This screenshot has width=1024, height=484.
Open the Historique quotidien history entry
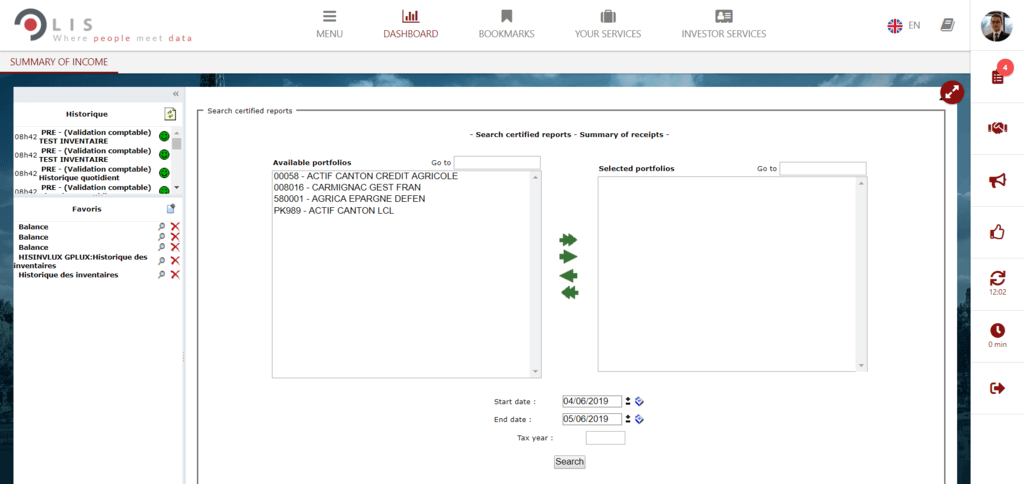(x=95, y=173)
